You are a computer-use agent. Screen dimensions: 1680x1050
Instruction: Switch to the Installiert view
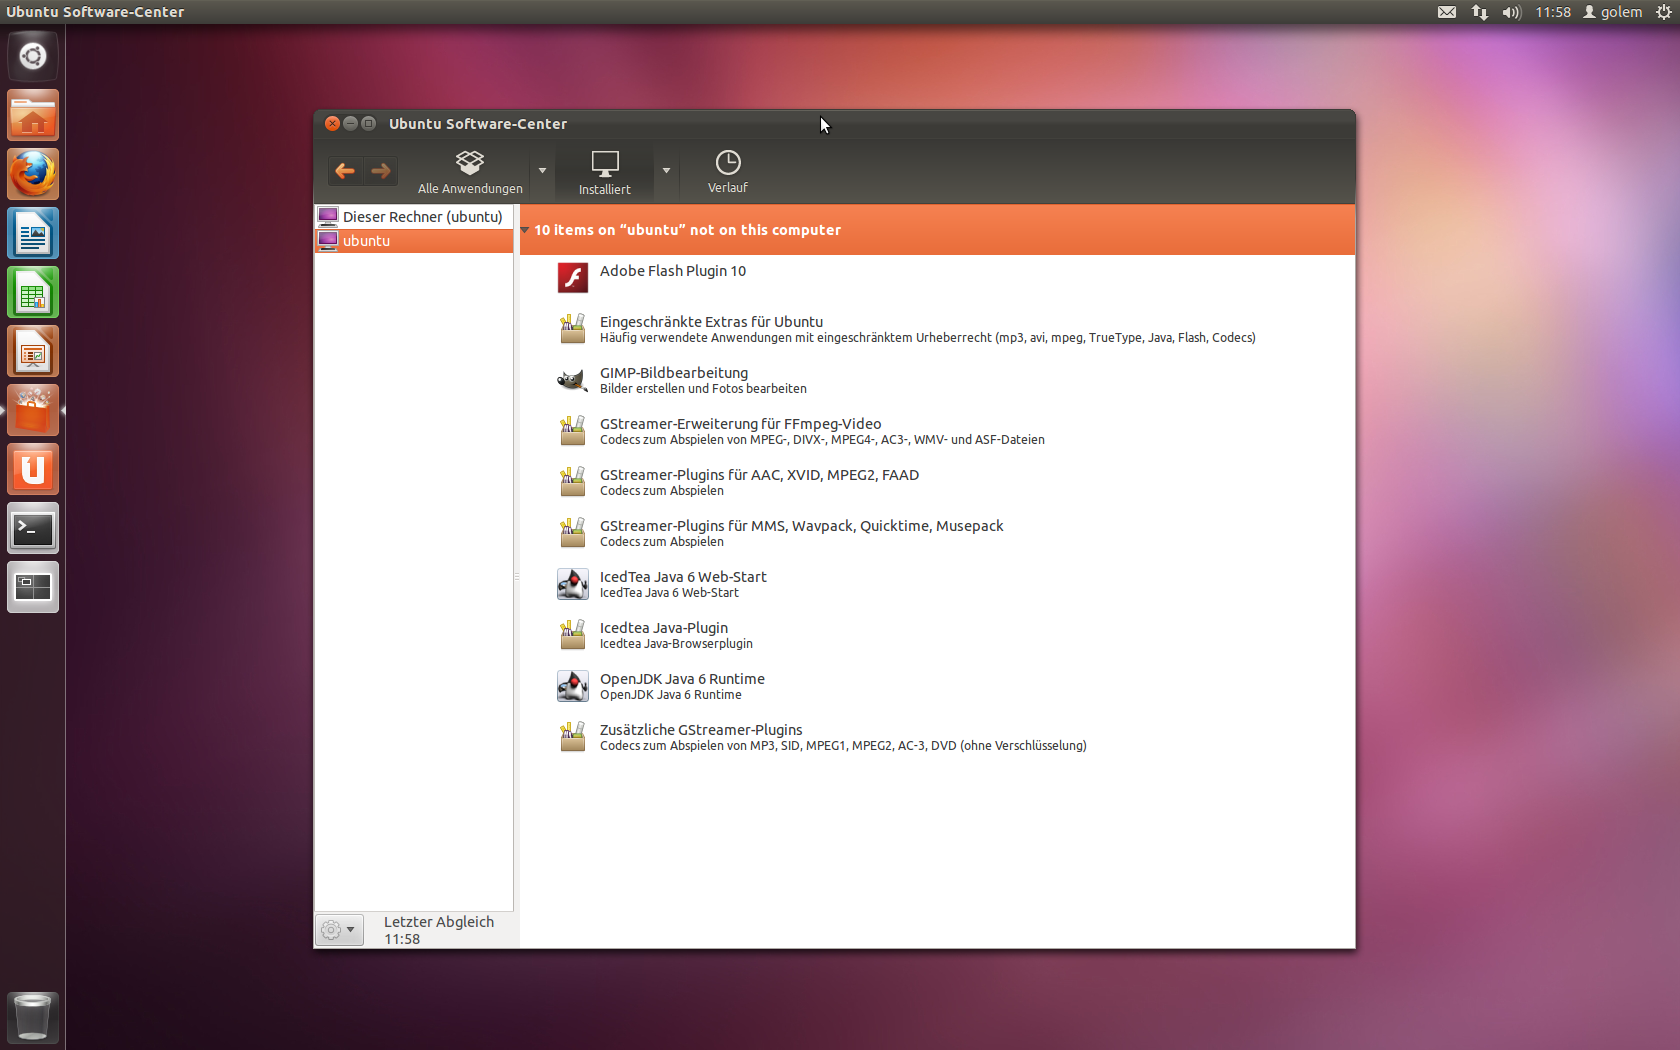[x=604, y=171]
